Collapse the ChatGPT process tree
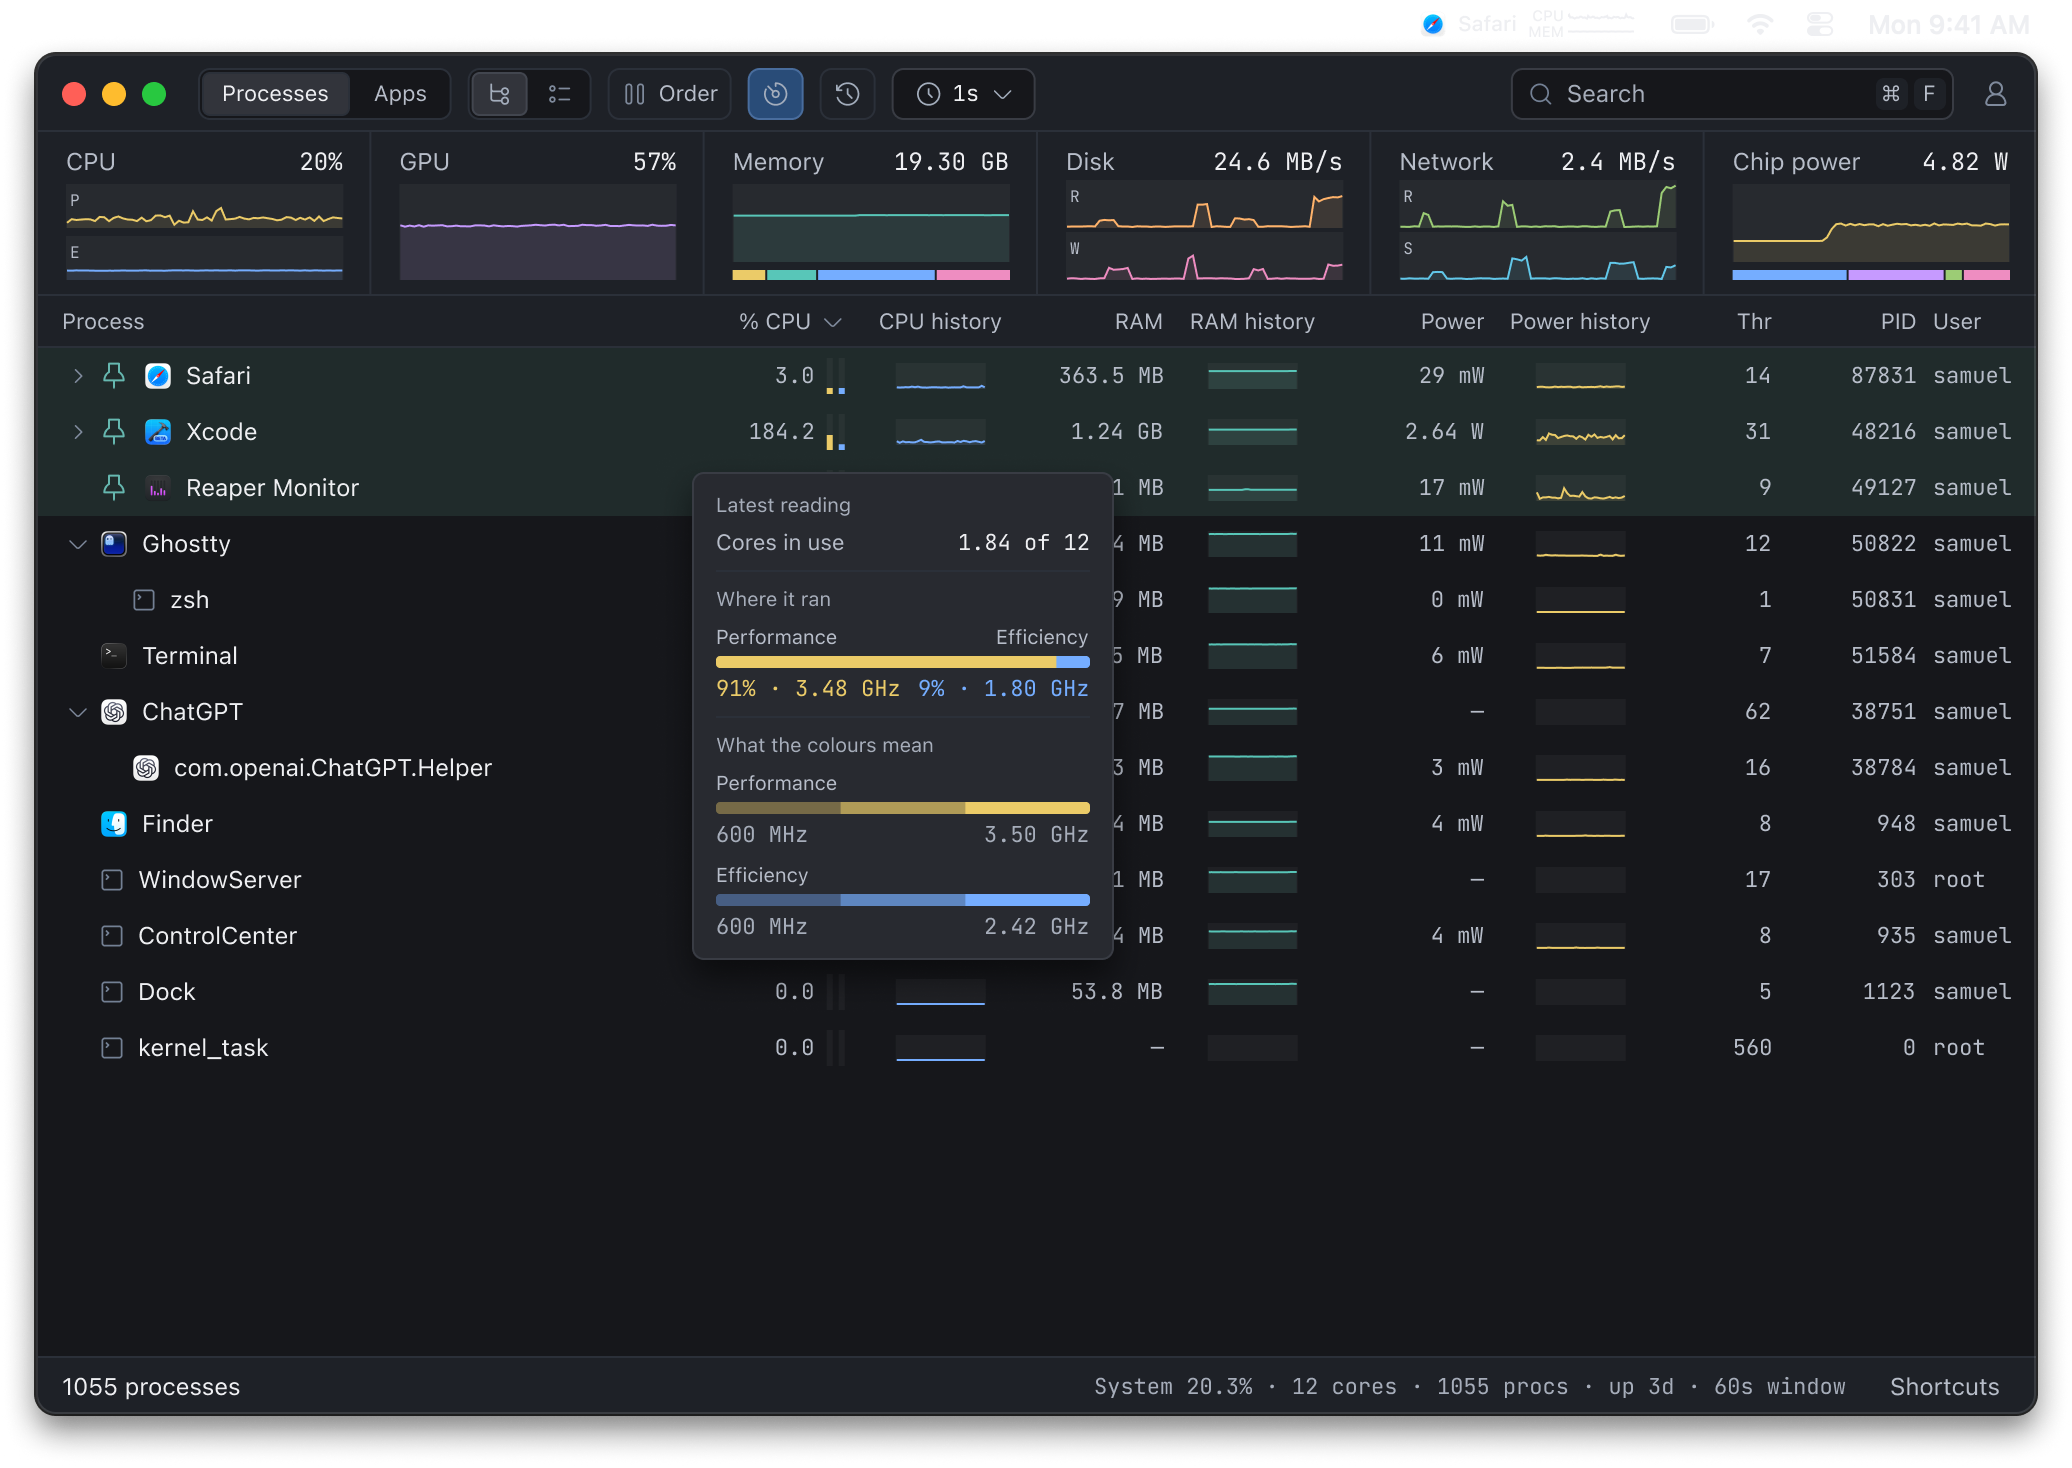This screenshot has width=2072, height=1468. (x=78, y=712)
